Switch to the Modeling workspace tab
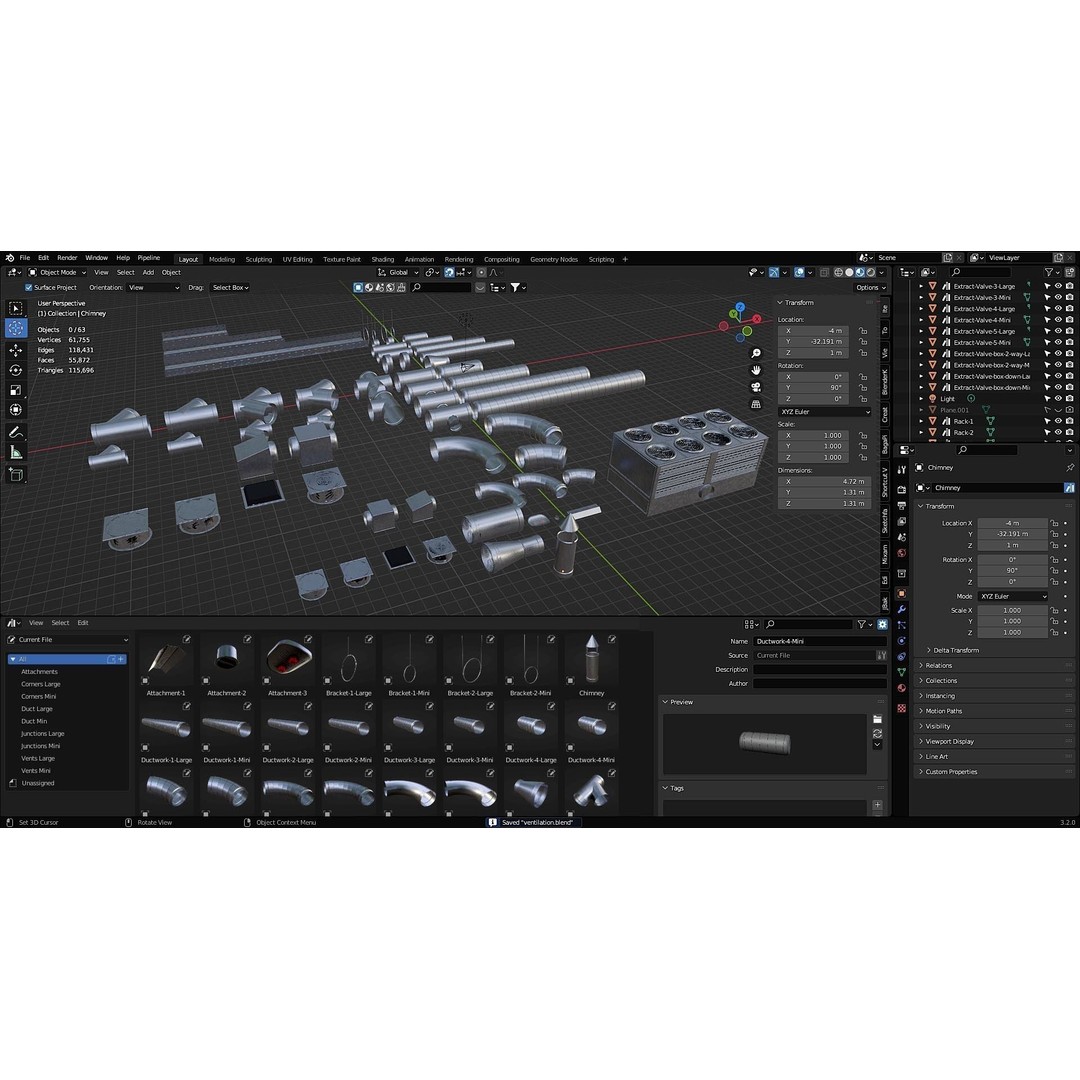Image resolution: width=1080 pixels, height=1080 pixels. [221, 259]
